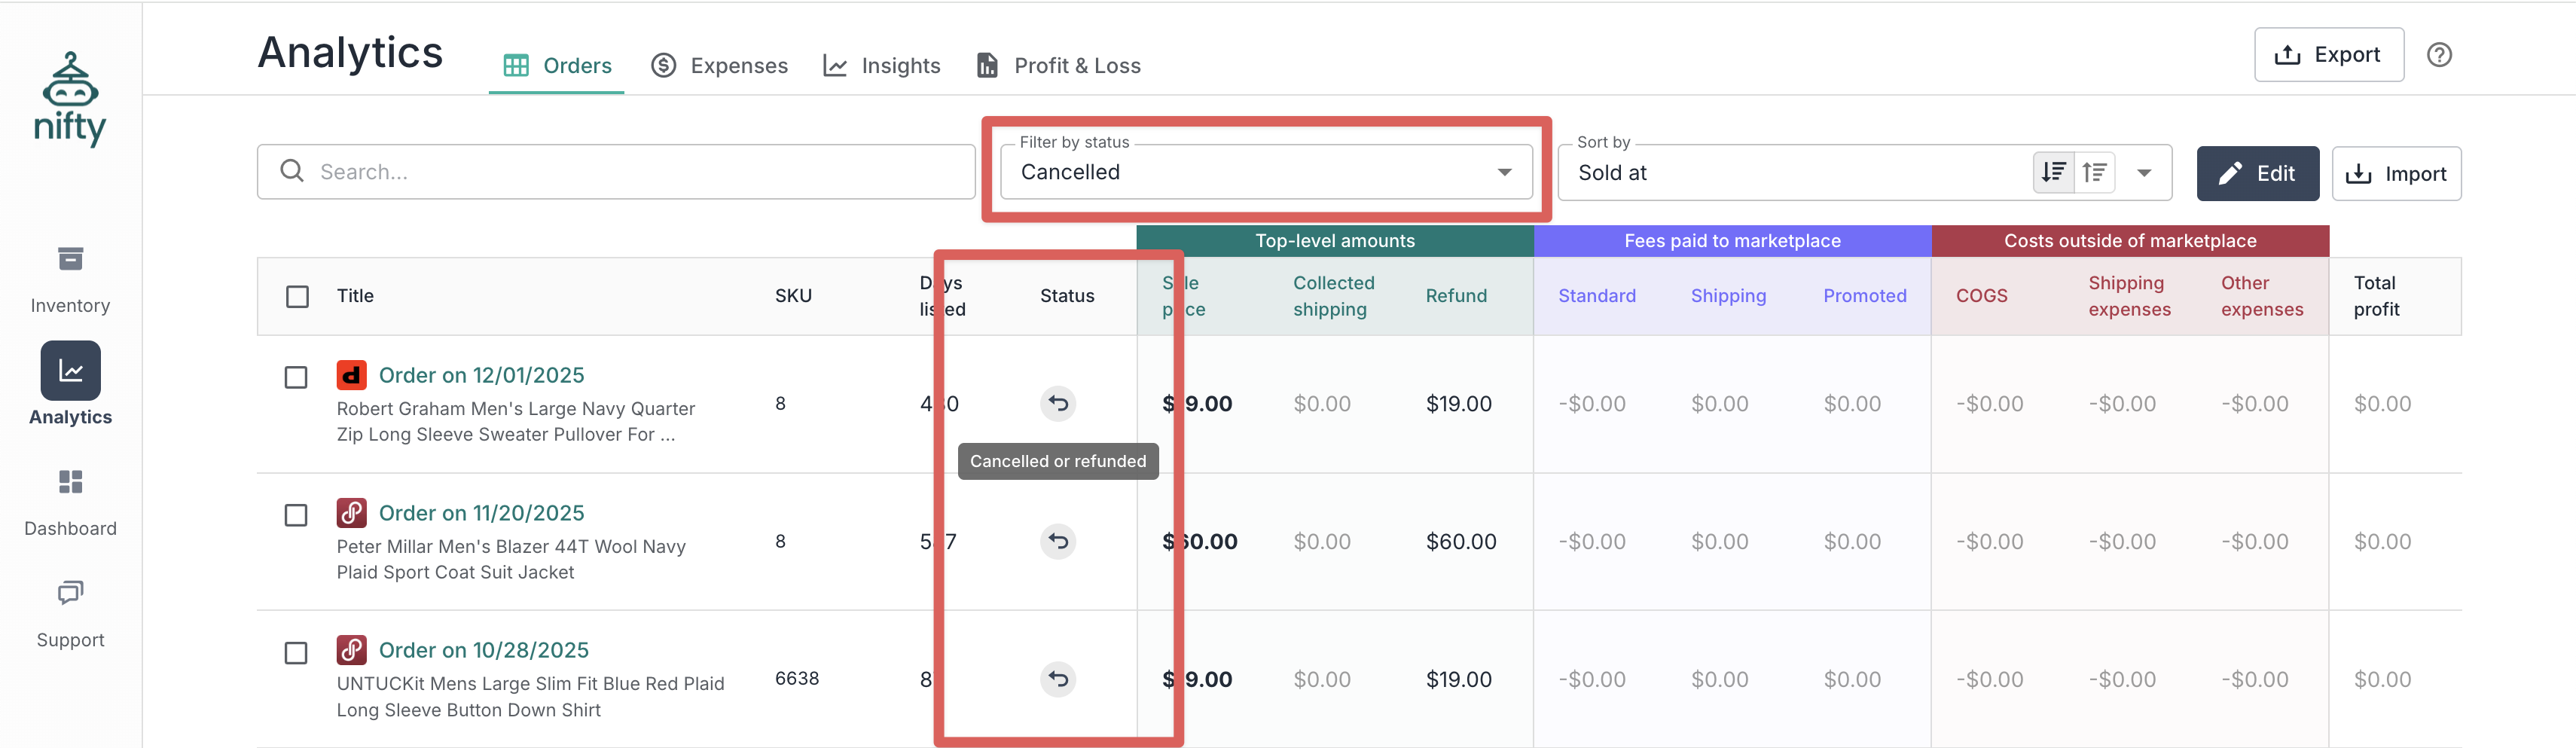Switch to the Expenses tab
The width and height of the screenshot is (2576, 748).
click(x=719, y=66)
